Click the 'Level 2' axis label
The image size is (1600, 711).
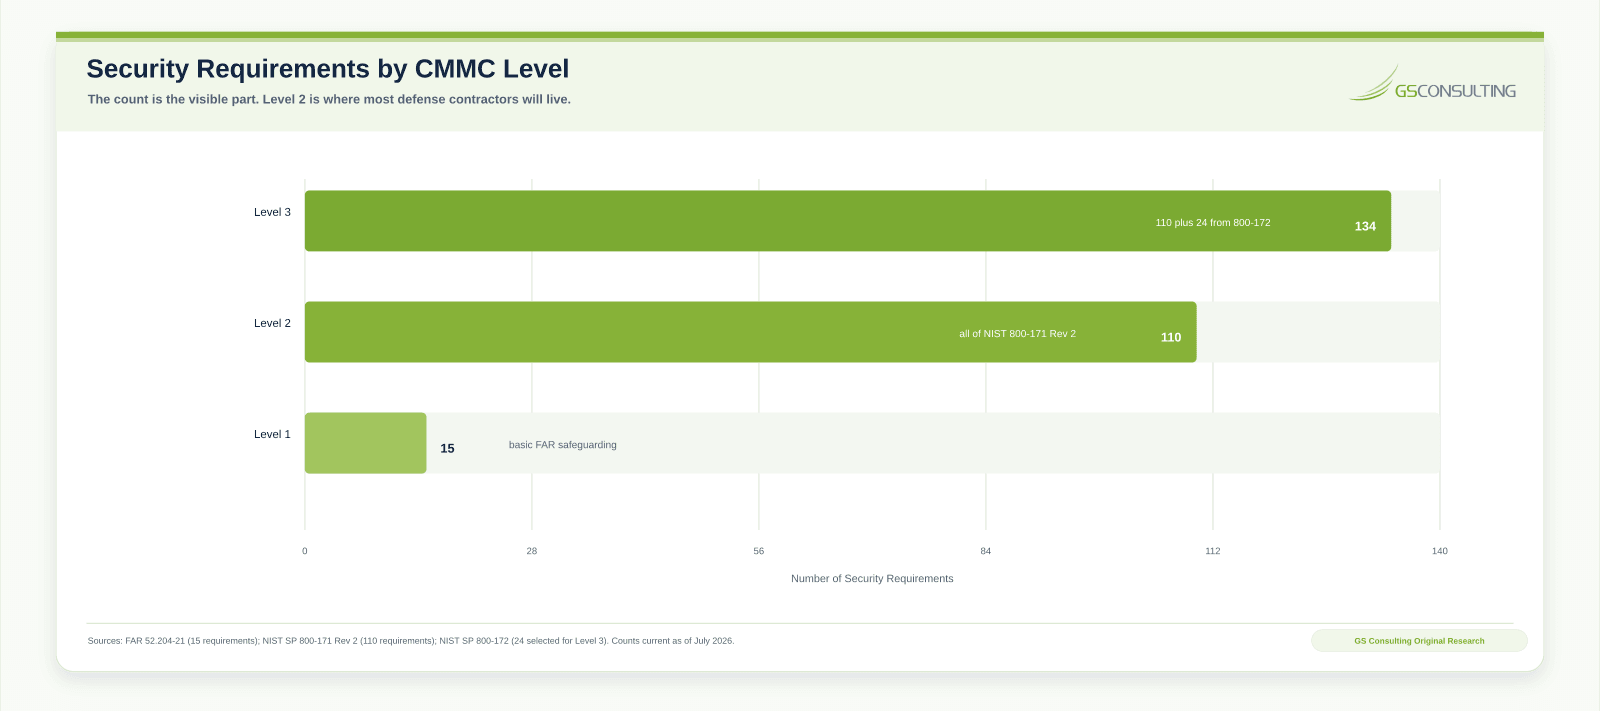click(x=272, y=323)
